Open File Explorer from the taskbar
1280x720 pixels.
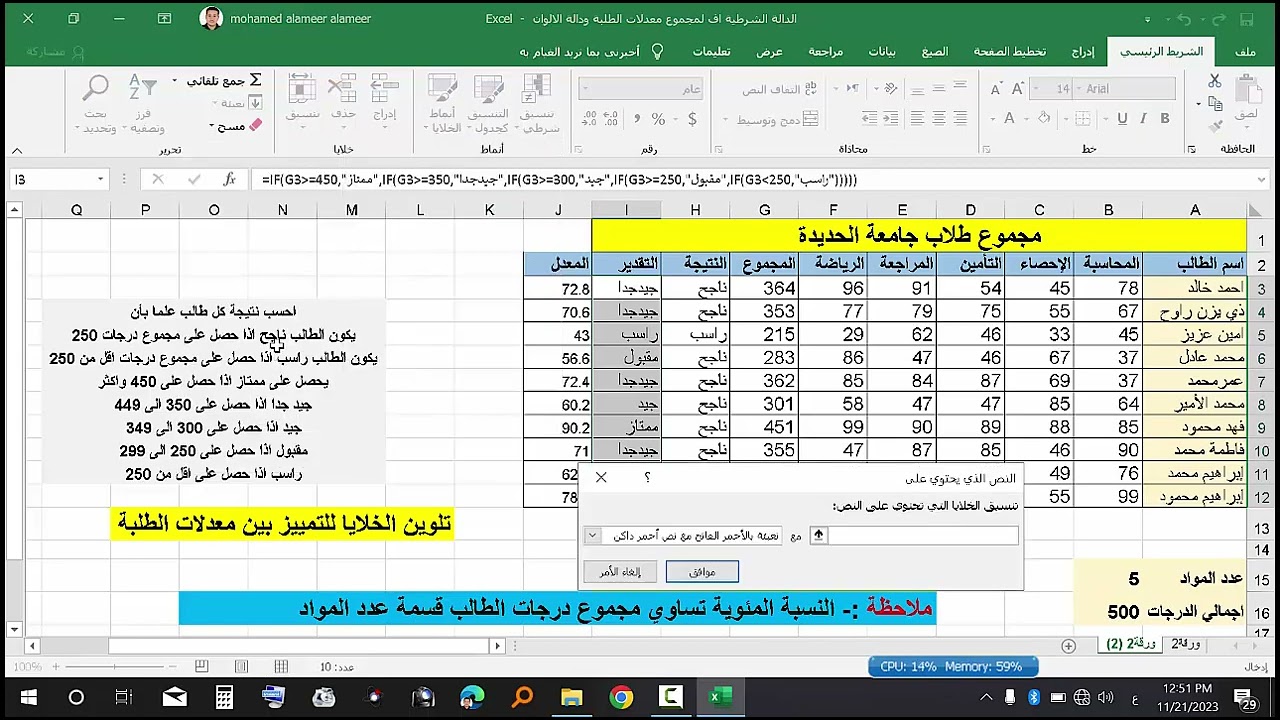coord(571,697)
